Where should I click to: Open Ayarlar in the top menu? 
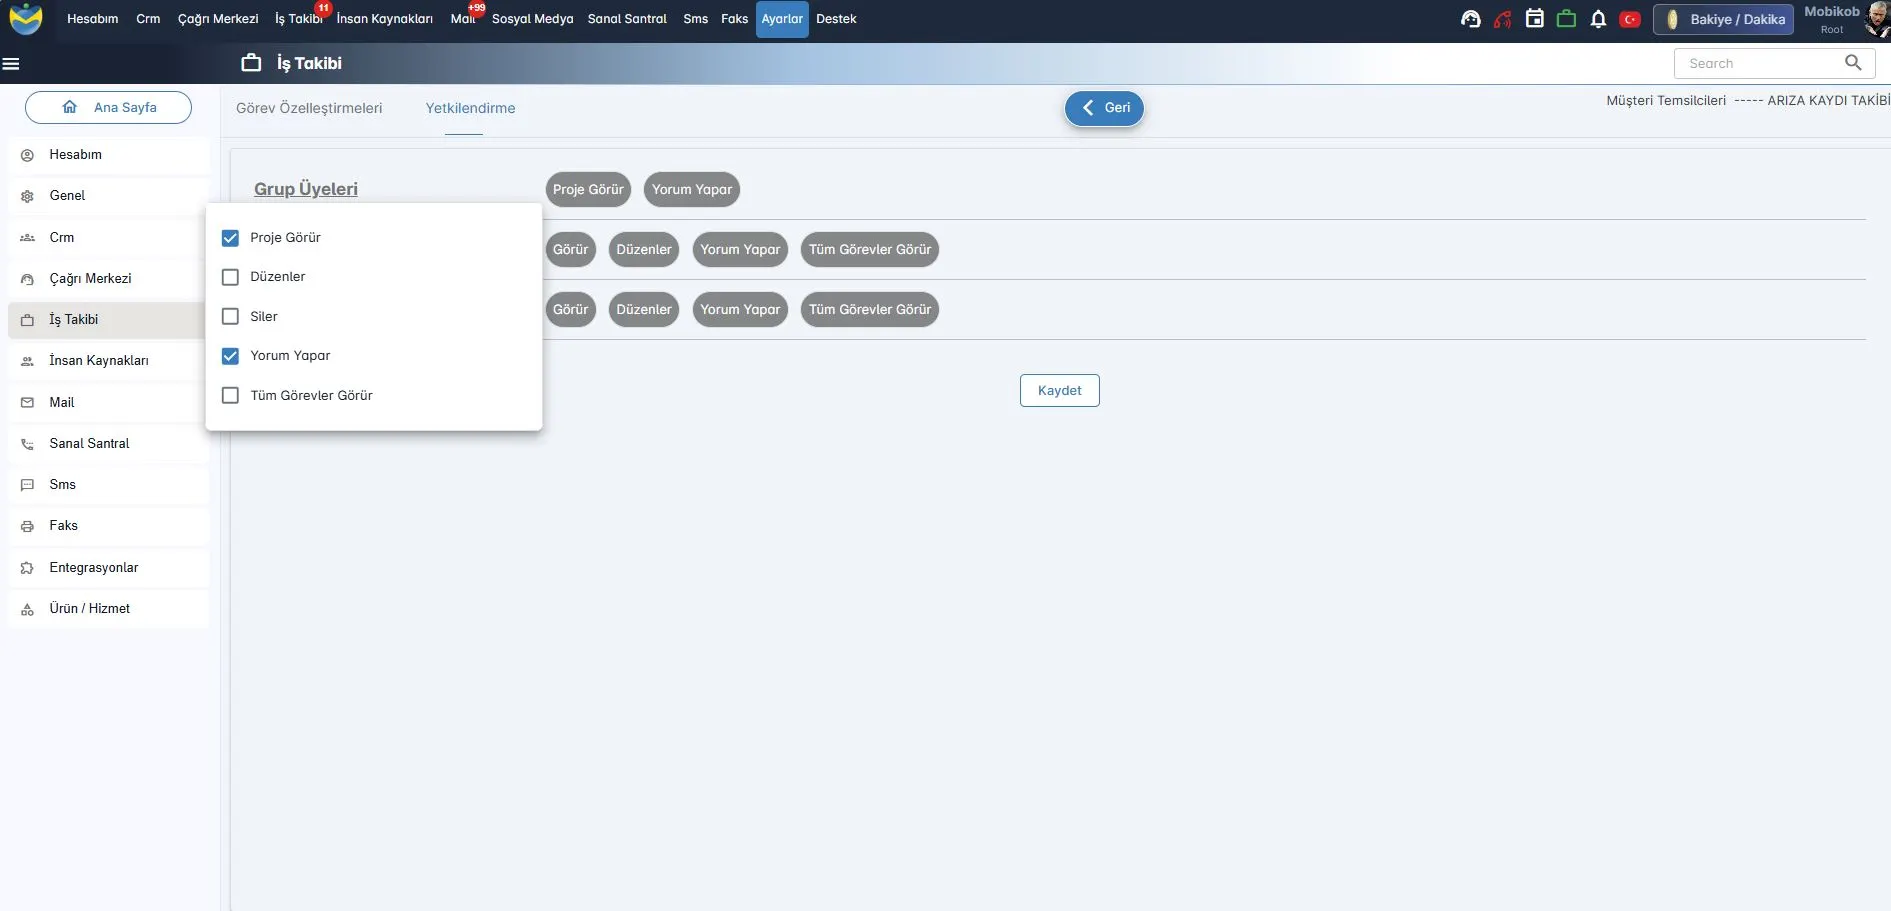click(x=782, y=19)
